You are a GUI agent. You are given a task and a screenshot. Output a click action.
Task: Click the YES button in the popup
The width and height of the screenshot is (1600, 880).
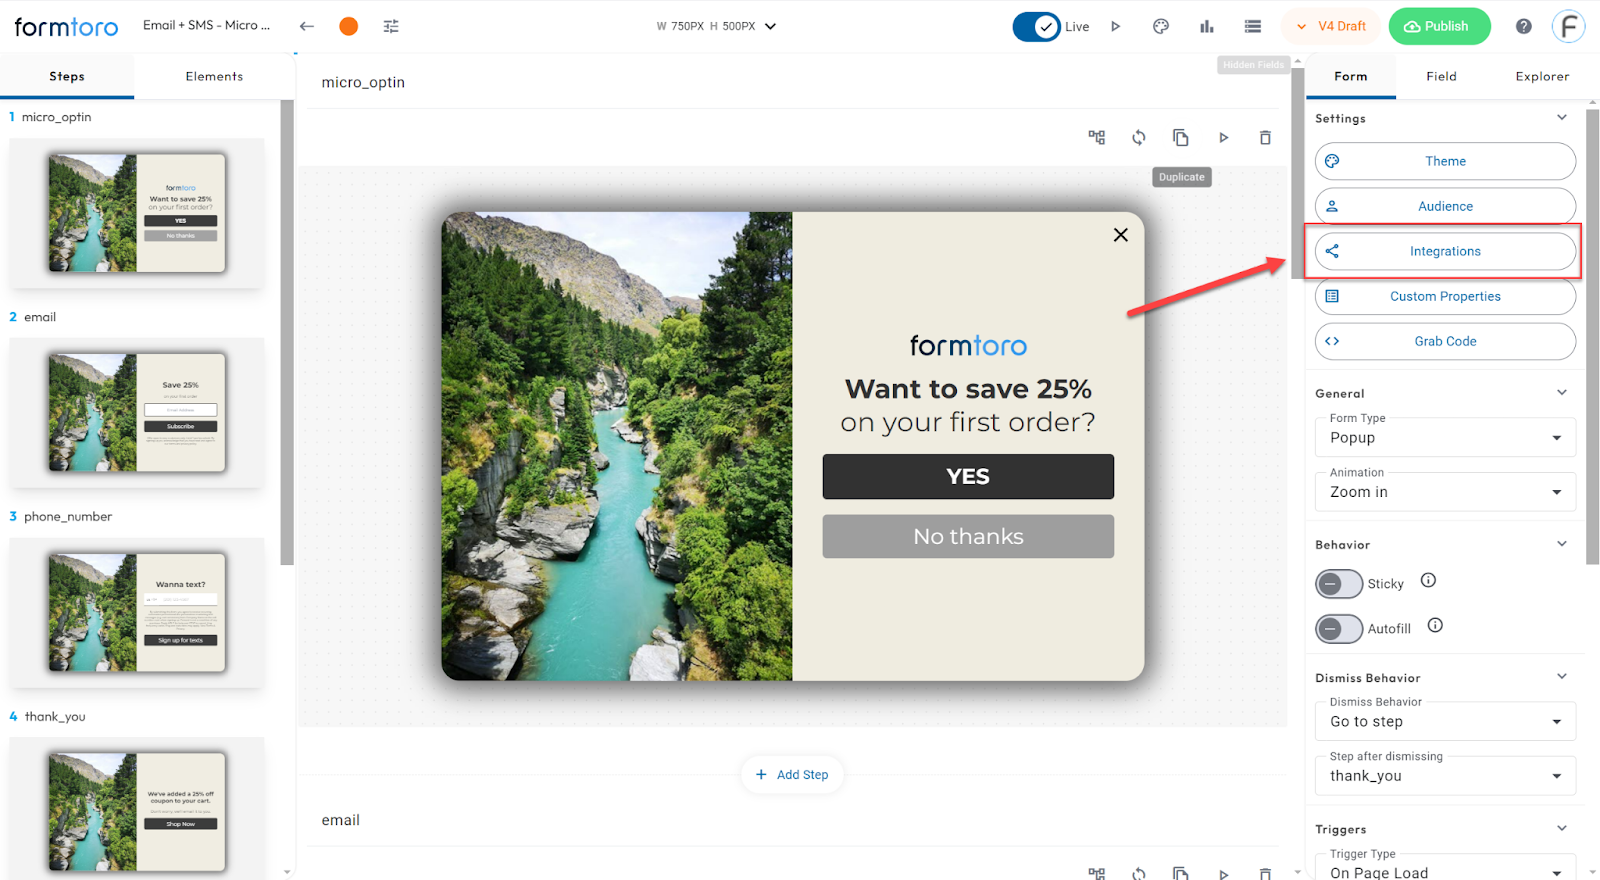[968, 477]
